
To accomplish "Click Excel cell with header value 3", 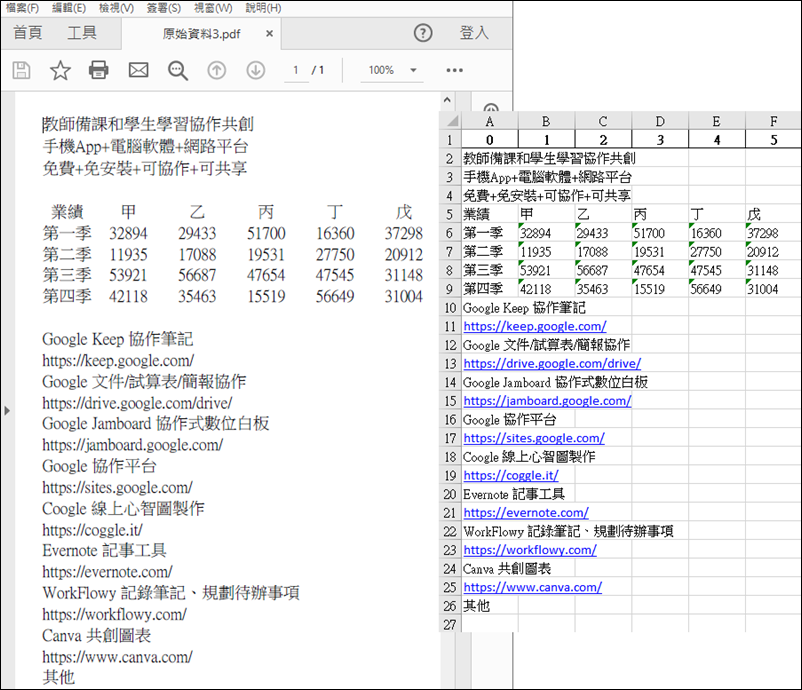I will pyautogui.click(x=660, y=140).
